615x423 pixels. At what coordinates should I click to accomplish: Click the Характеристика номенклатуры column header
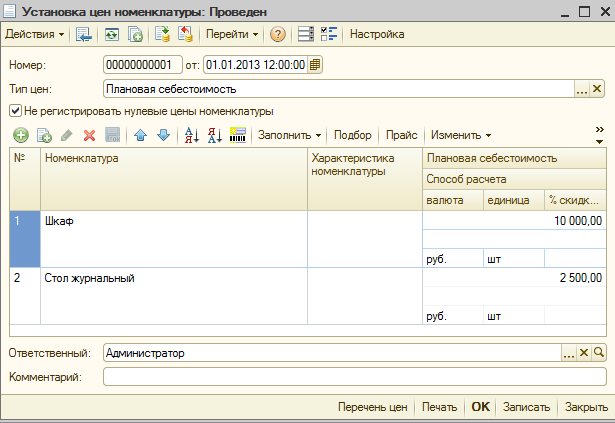pos(365,179)
